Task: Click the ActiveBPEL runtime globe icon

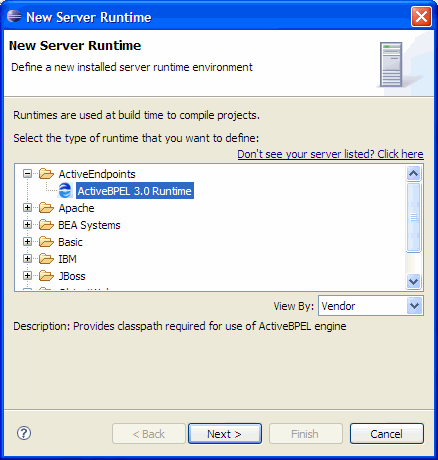Action: click(x=65, y=191)
